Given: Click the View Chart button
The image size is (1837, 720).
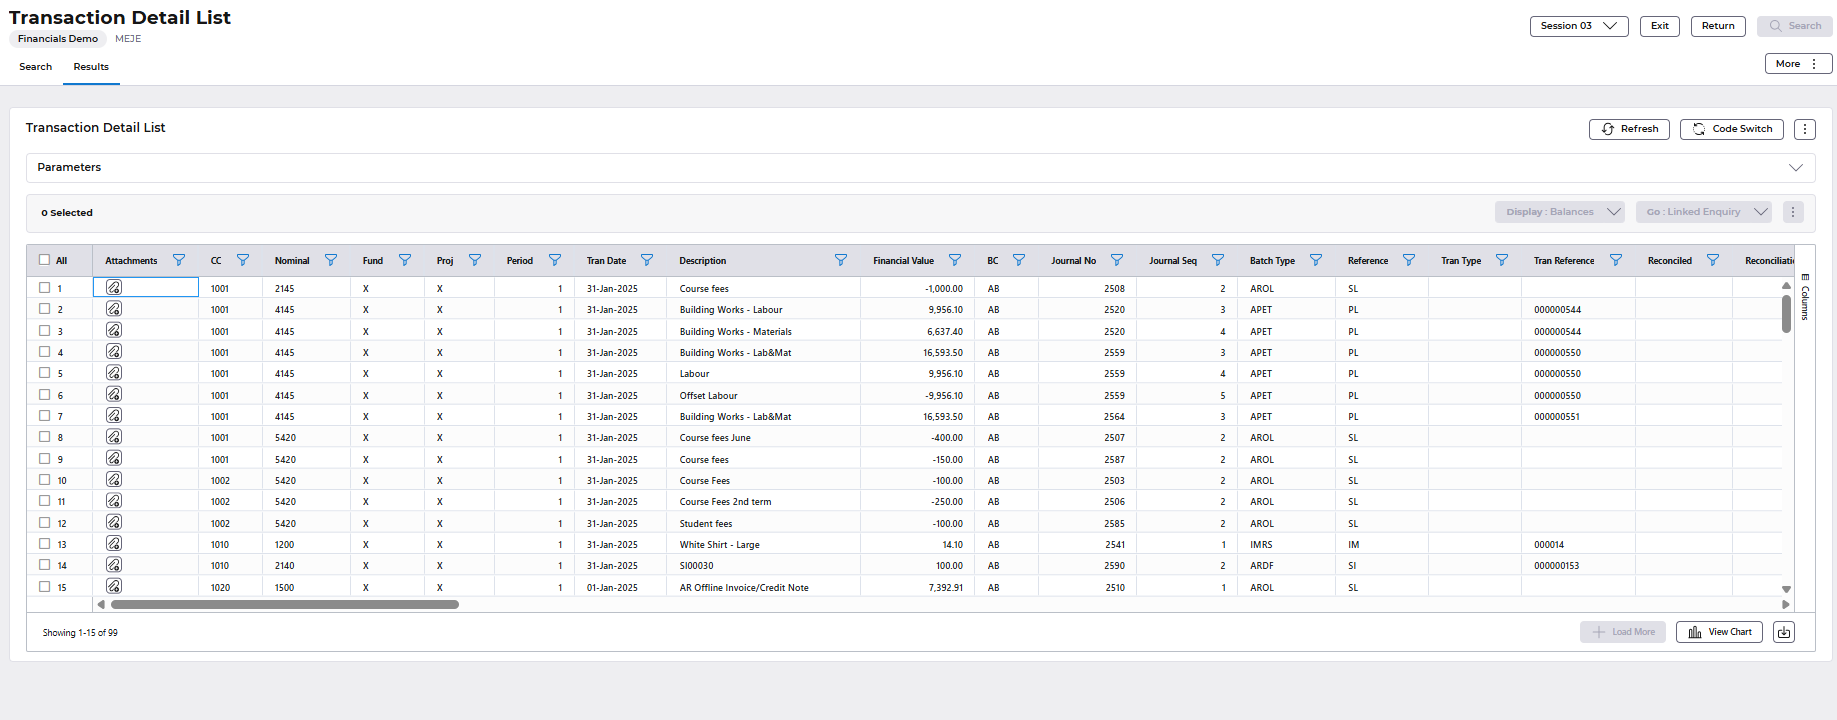Looking at the screenshot, I should tap(1719, 632).
